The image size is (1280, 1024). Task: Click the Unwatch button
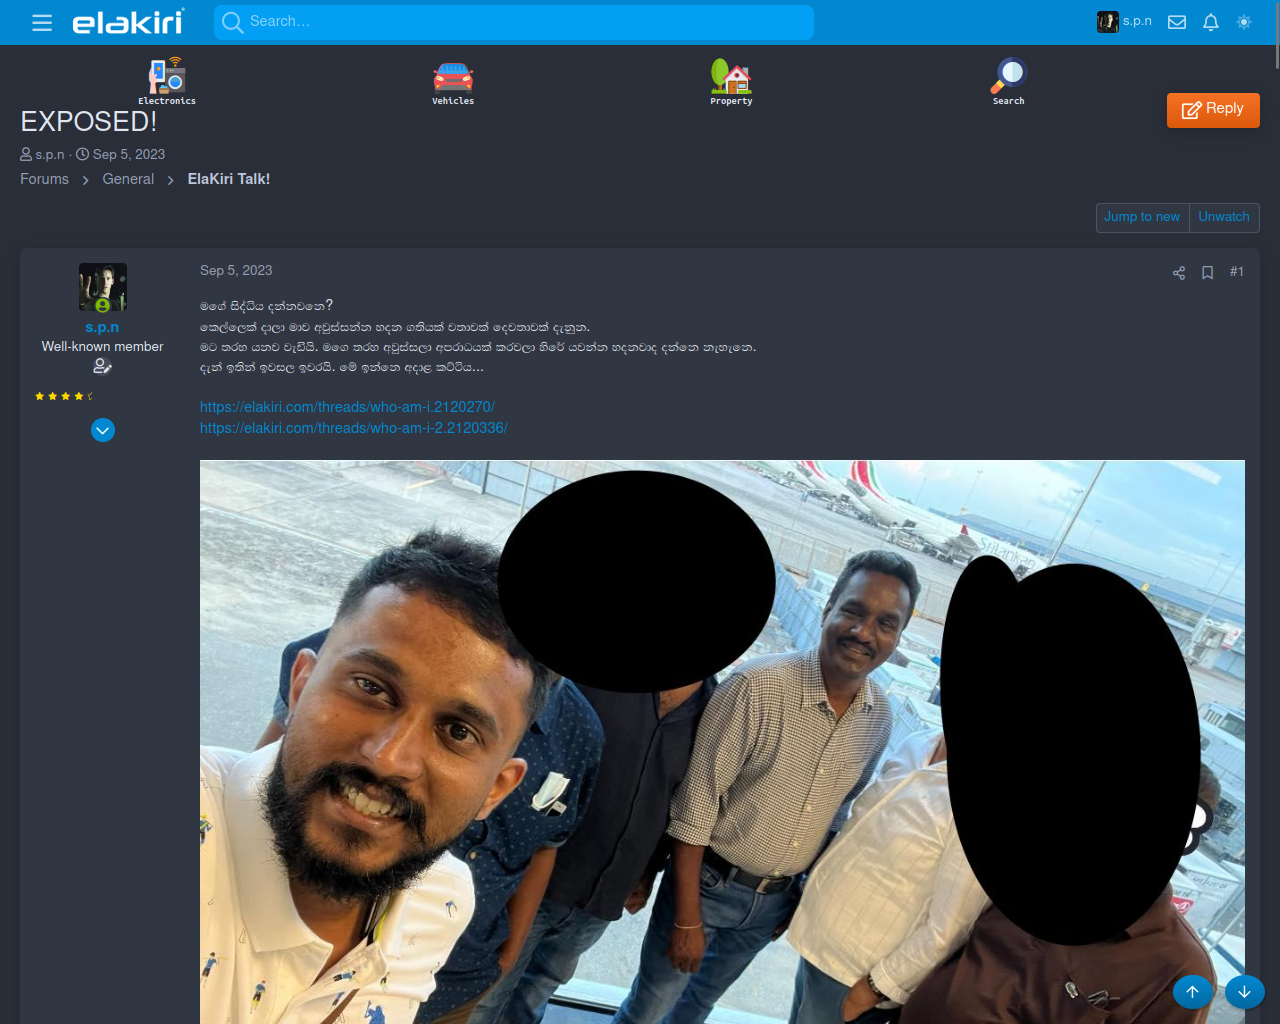pos(1224,217)
